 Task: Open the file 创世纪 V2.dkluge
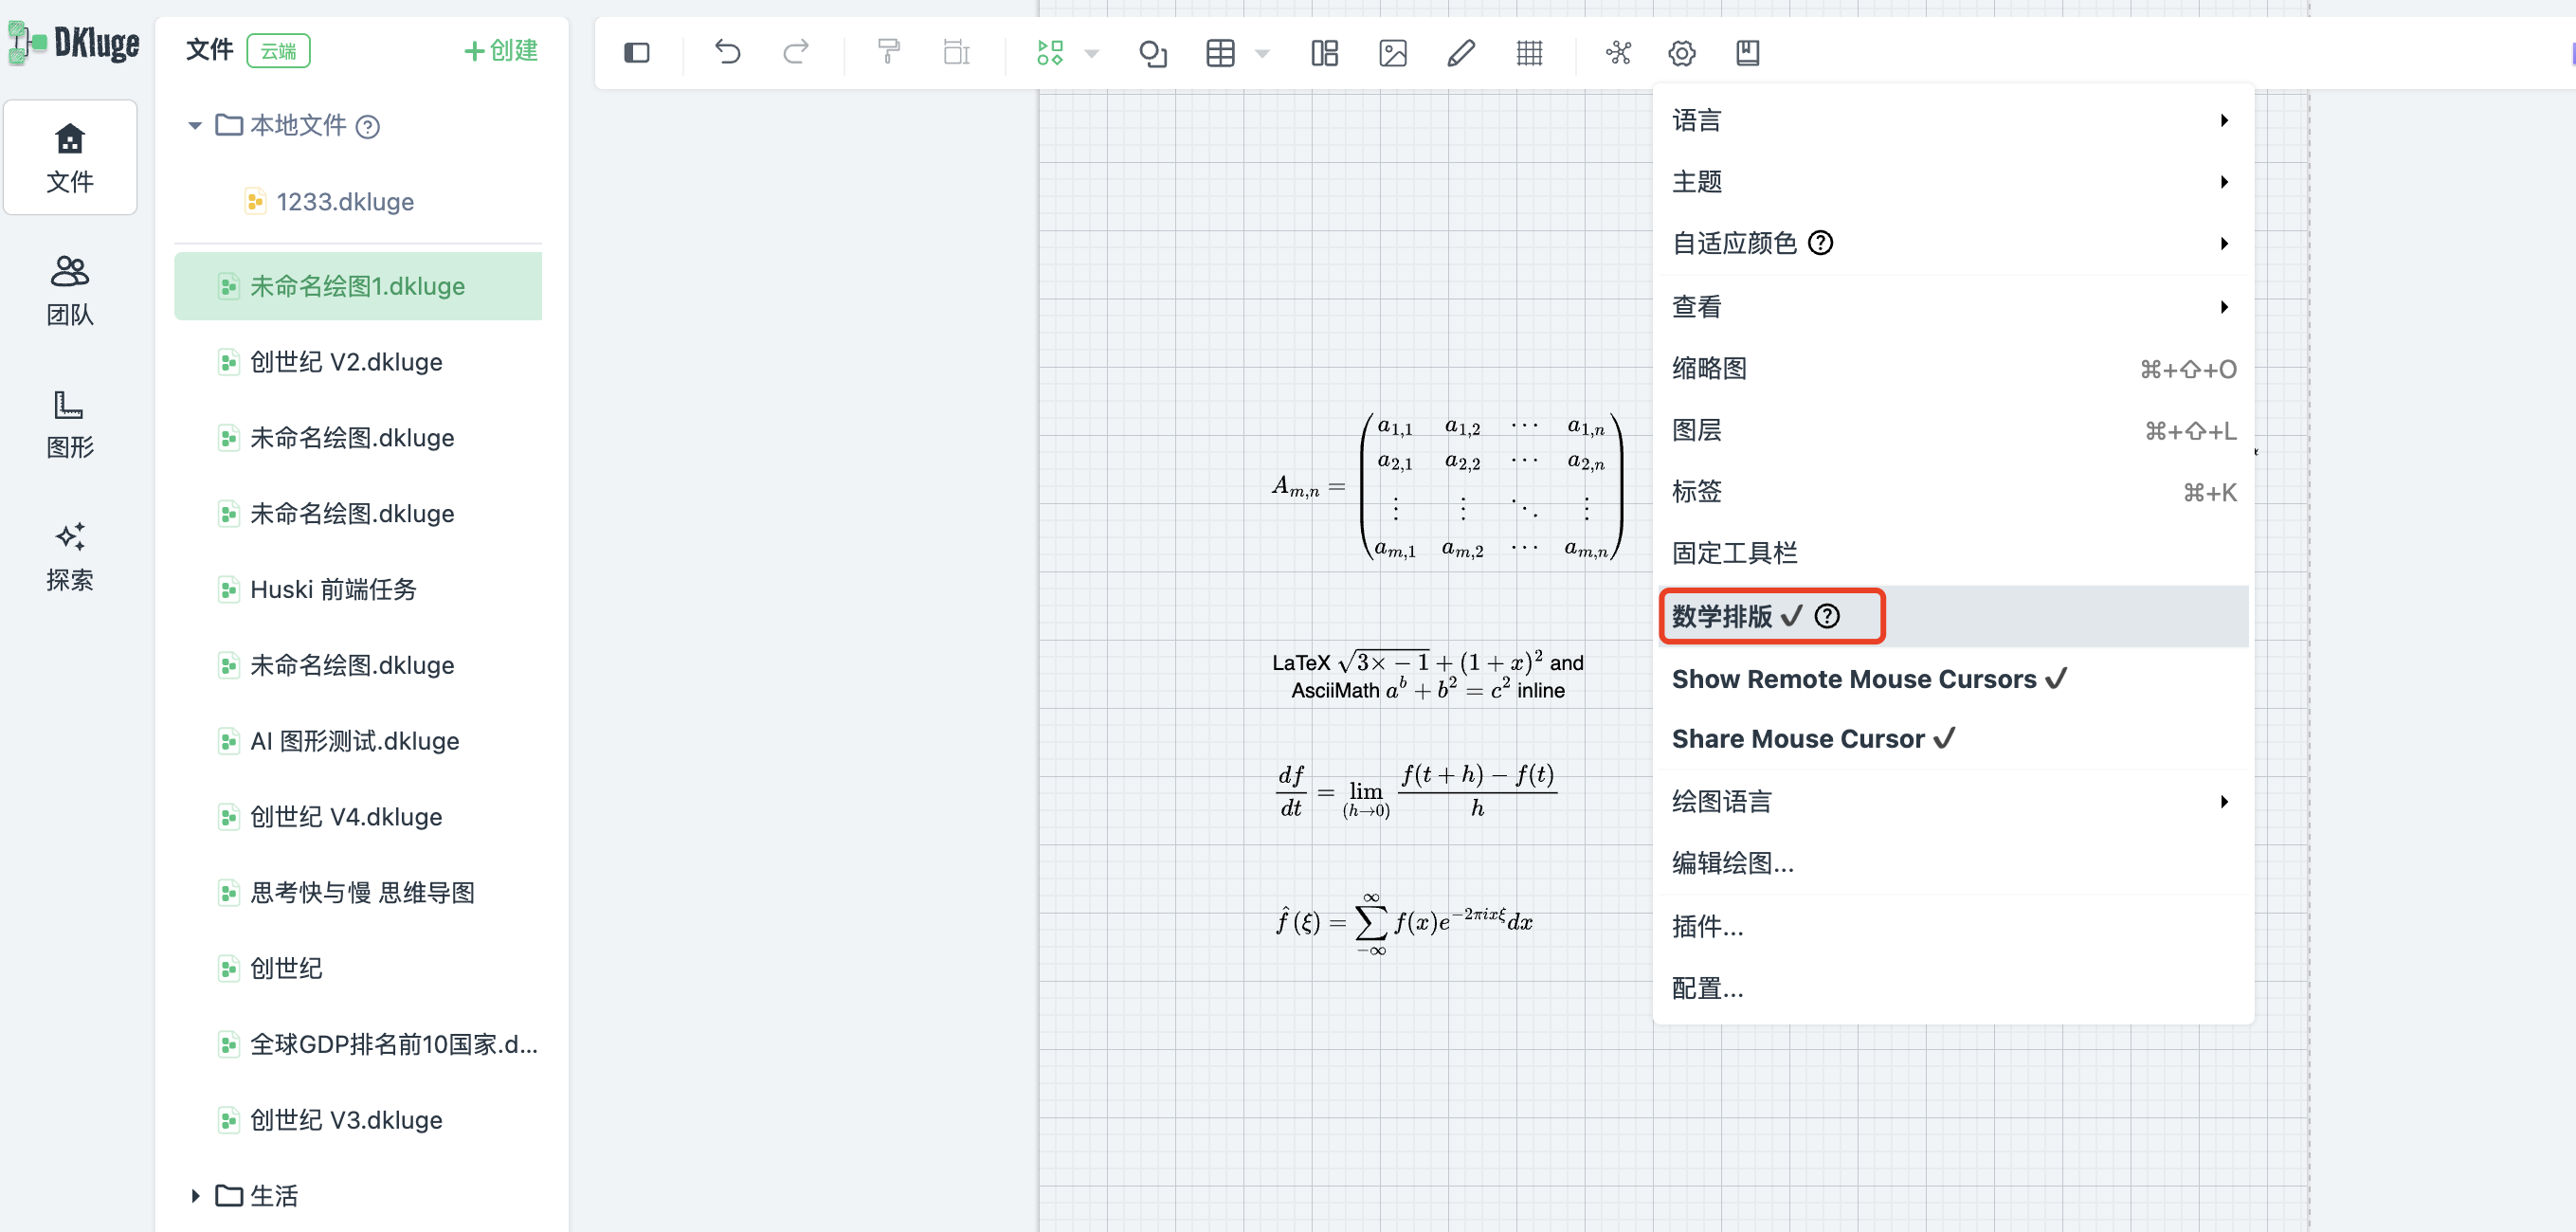[x=346, y=362]
